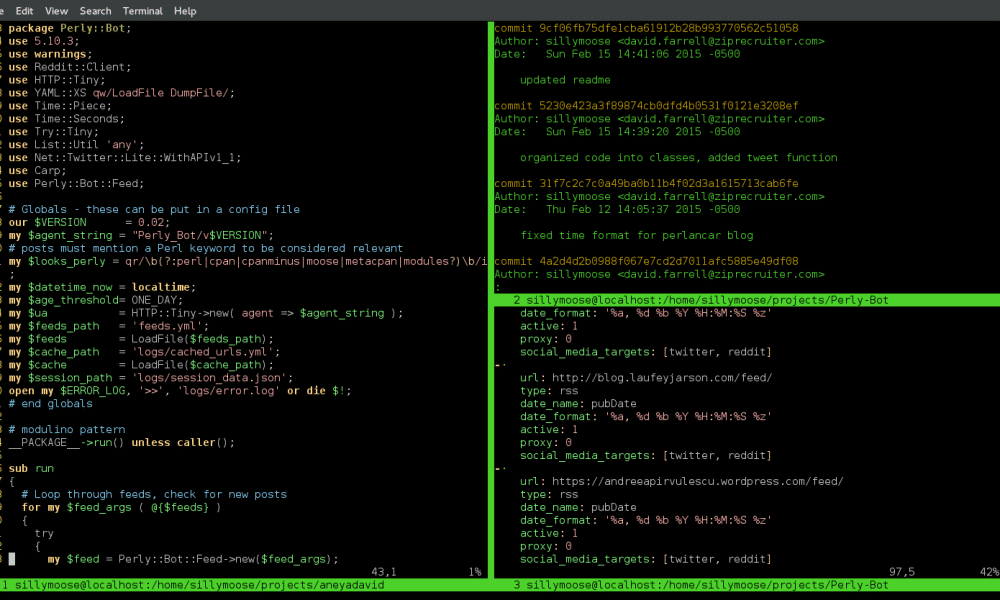
Task: Click 'fixed time format for perlancar blog'
Action: 636,235
